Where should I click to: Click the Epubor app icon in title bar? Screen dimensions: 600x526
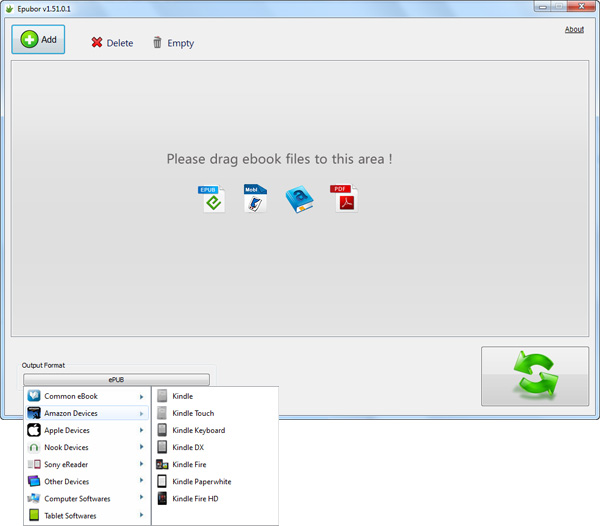(x=10, y=8)
